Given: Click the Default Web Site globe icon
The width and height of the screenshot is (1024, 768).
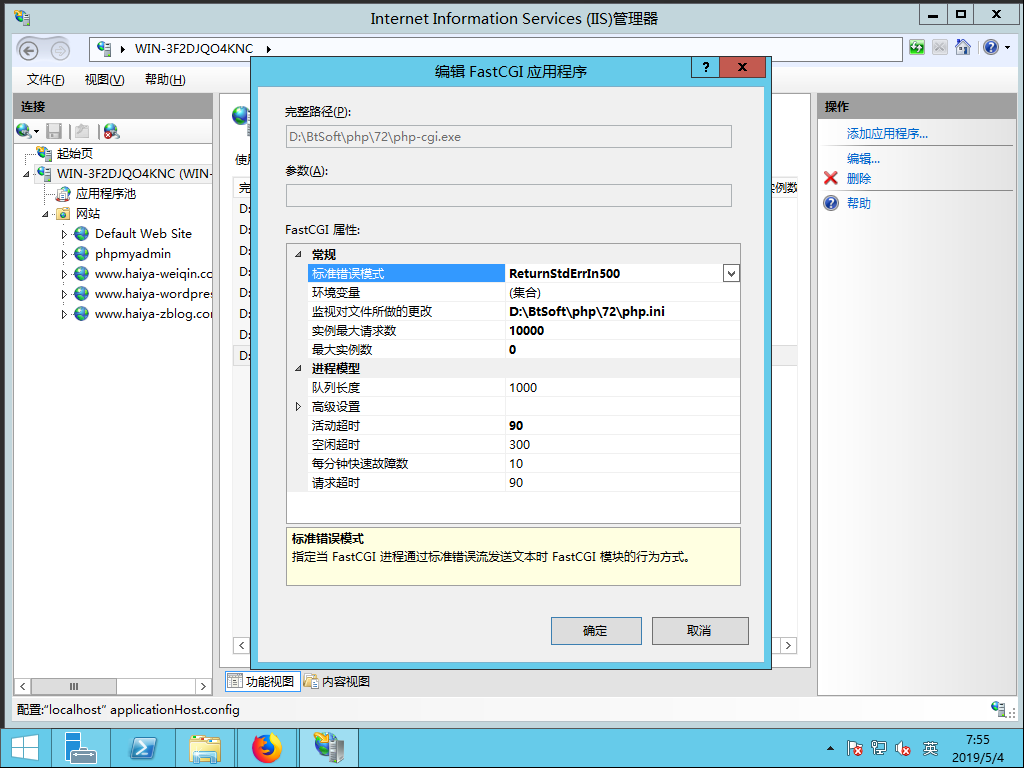Looking at the screenshot, I should point(81,233).
